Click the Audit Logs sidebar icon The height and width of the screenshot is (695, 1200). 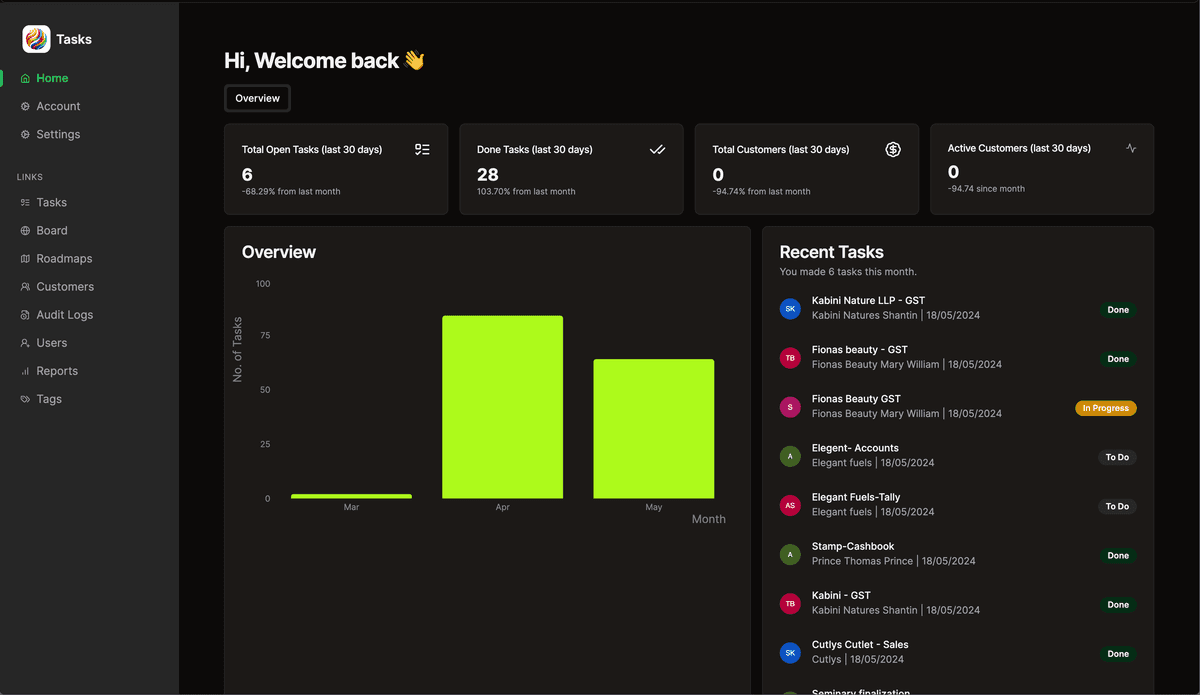(x=26, y=315)
